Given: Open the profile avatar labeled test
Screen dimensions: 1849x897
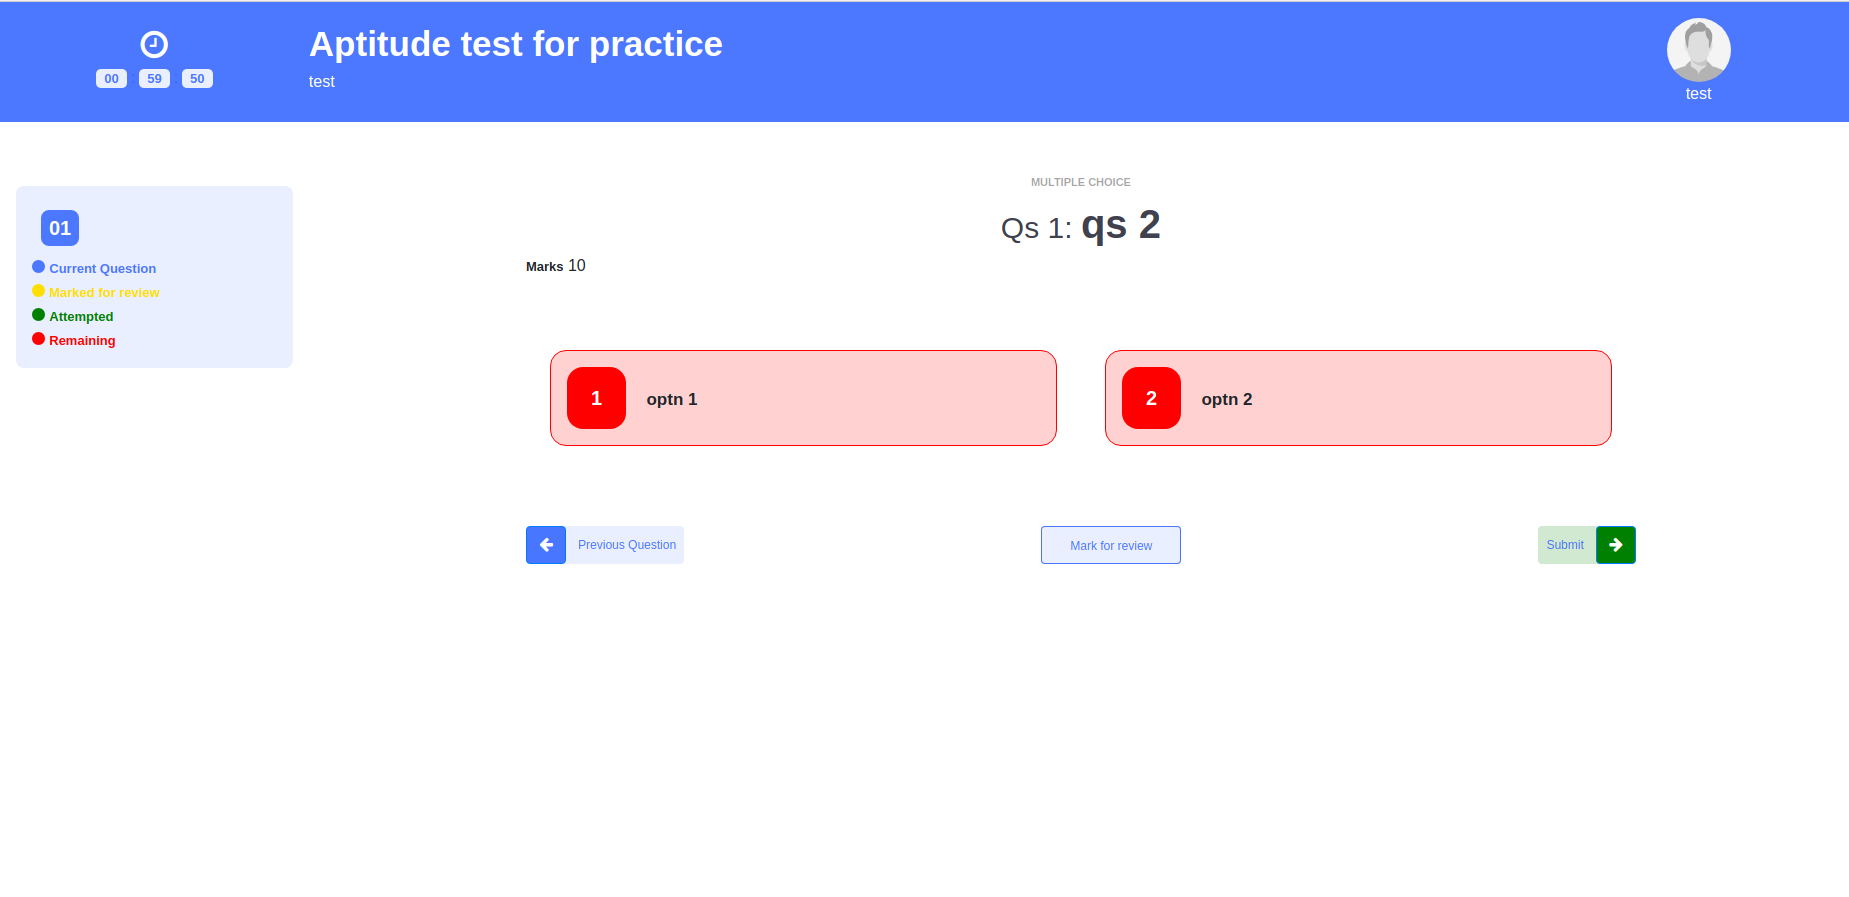Looking at the screenshot, I should 1698,49.
